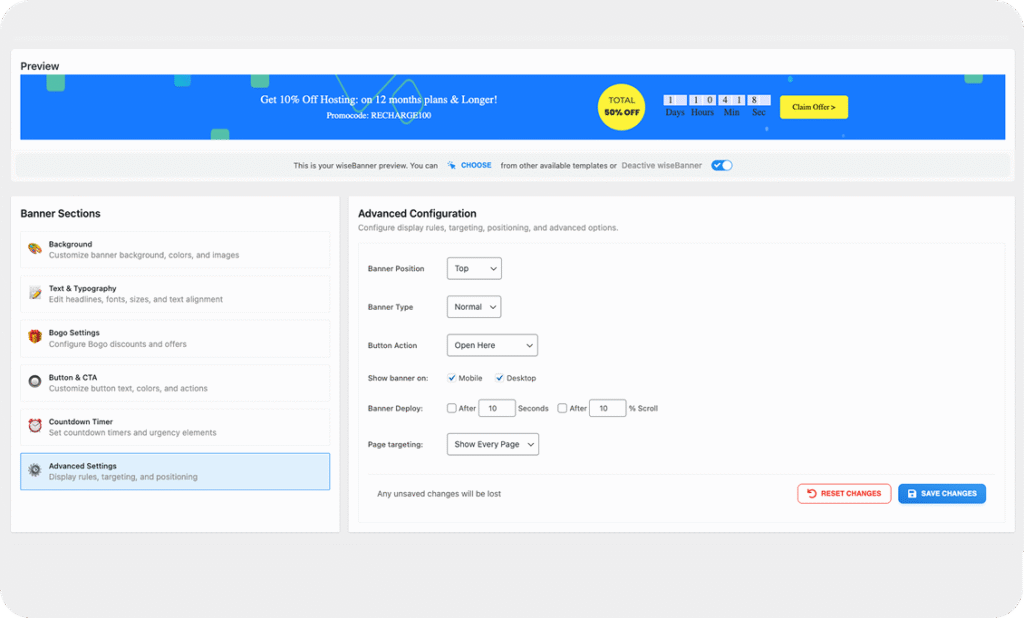Click the yellow Total 50% OFF badge
Viewport: 1024px width, 618px height.
[x=621, y=107]
